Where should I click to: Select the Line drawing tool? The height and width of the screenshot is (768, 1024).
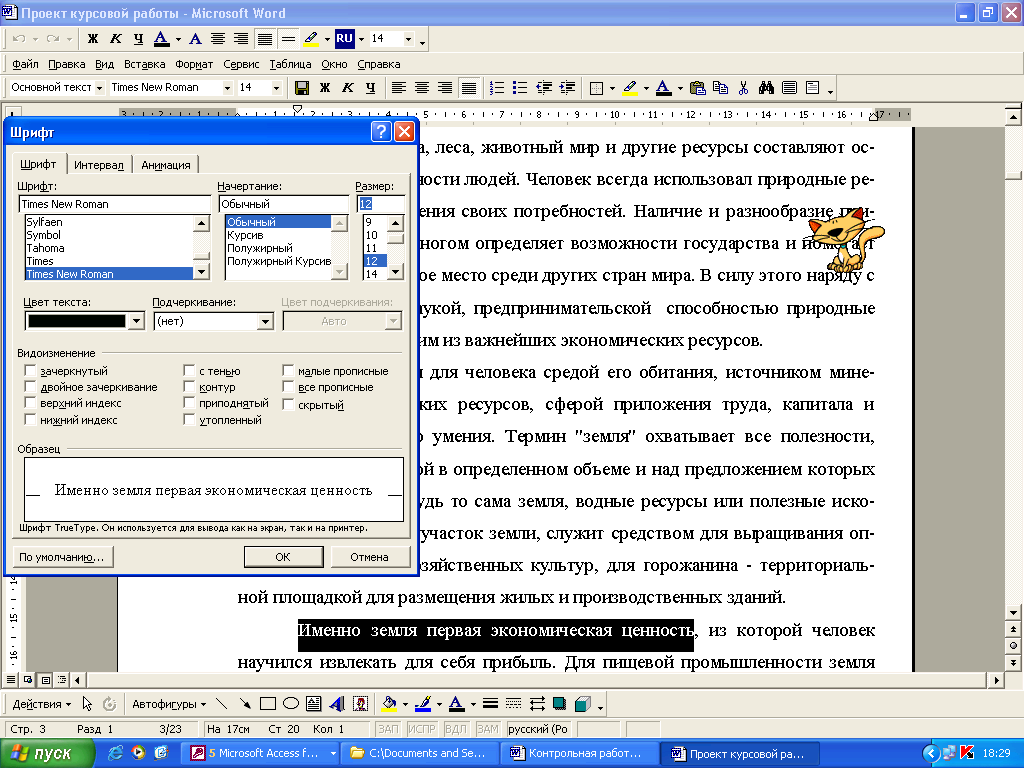click(x=221, y=703)
